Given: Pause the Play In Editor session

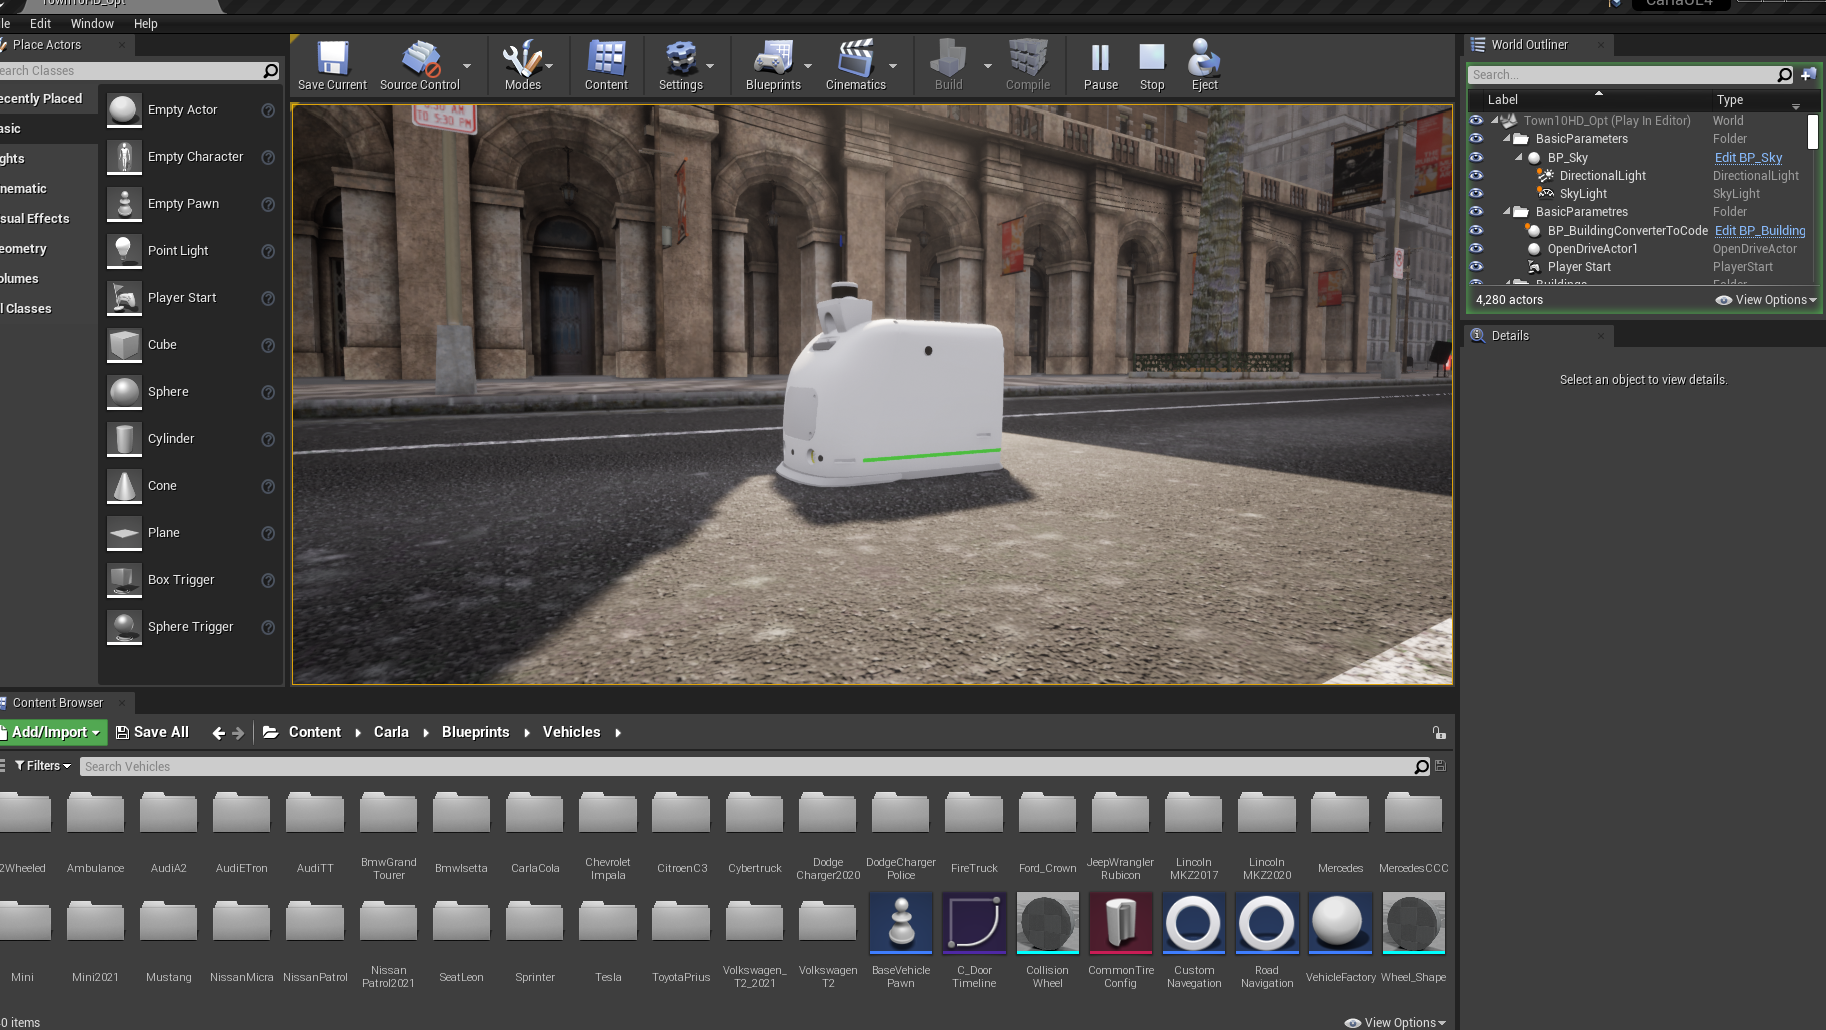Looking at the screenshot, I should 1100,64.
